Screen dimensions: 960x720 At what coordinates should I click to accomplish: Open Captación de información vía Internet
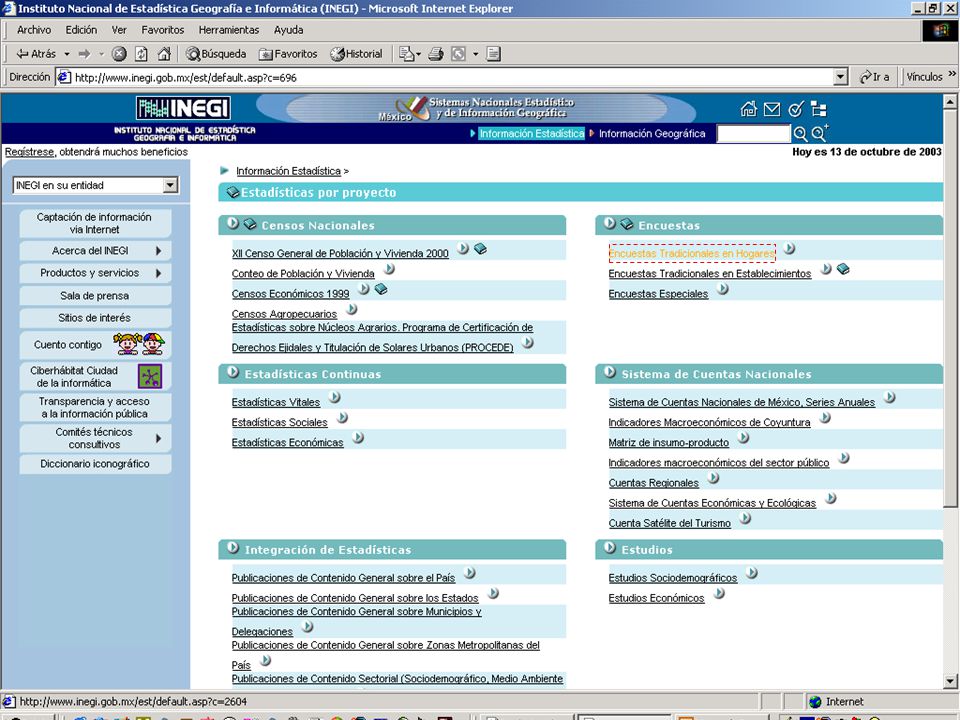[x=94, y=223]
